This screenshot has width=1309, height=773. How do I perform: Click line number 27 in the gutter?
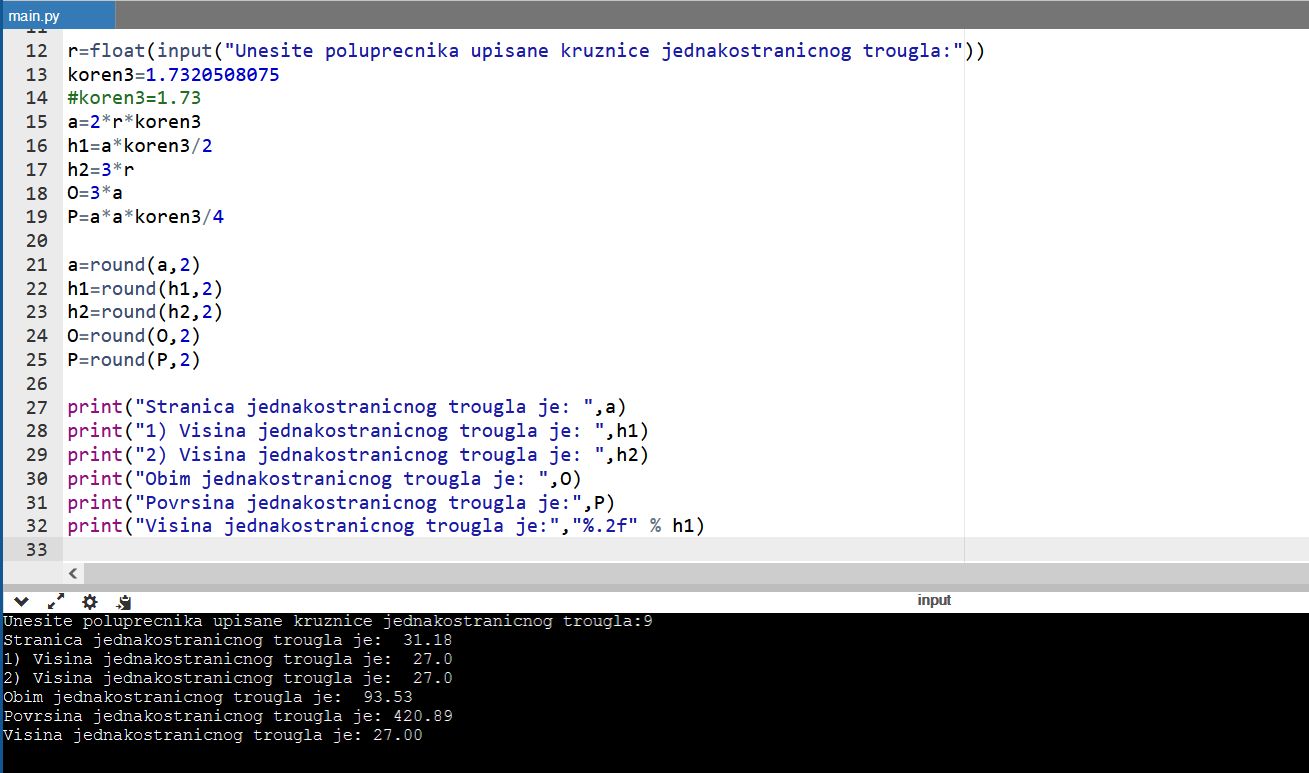35,407
